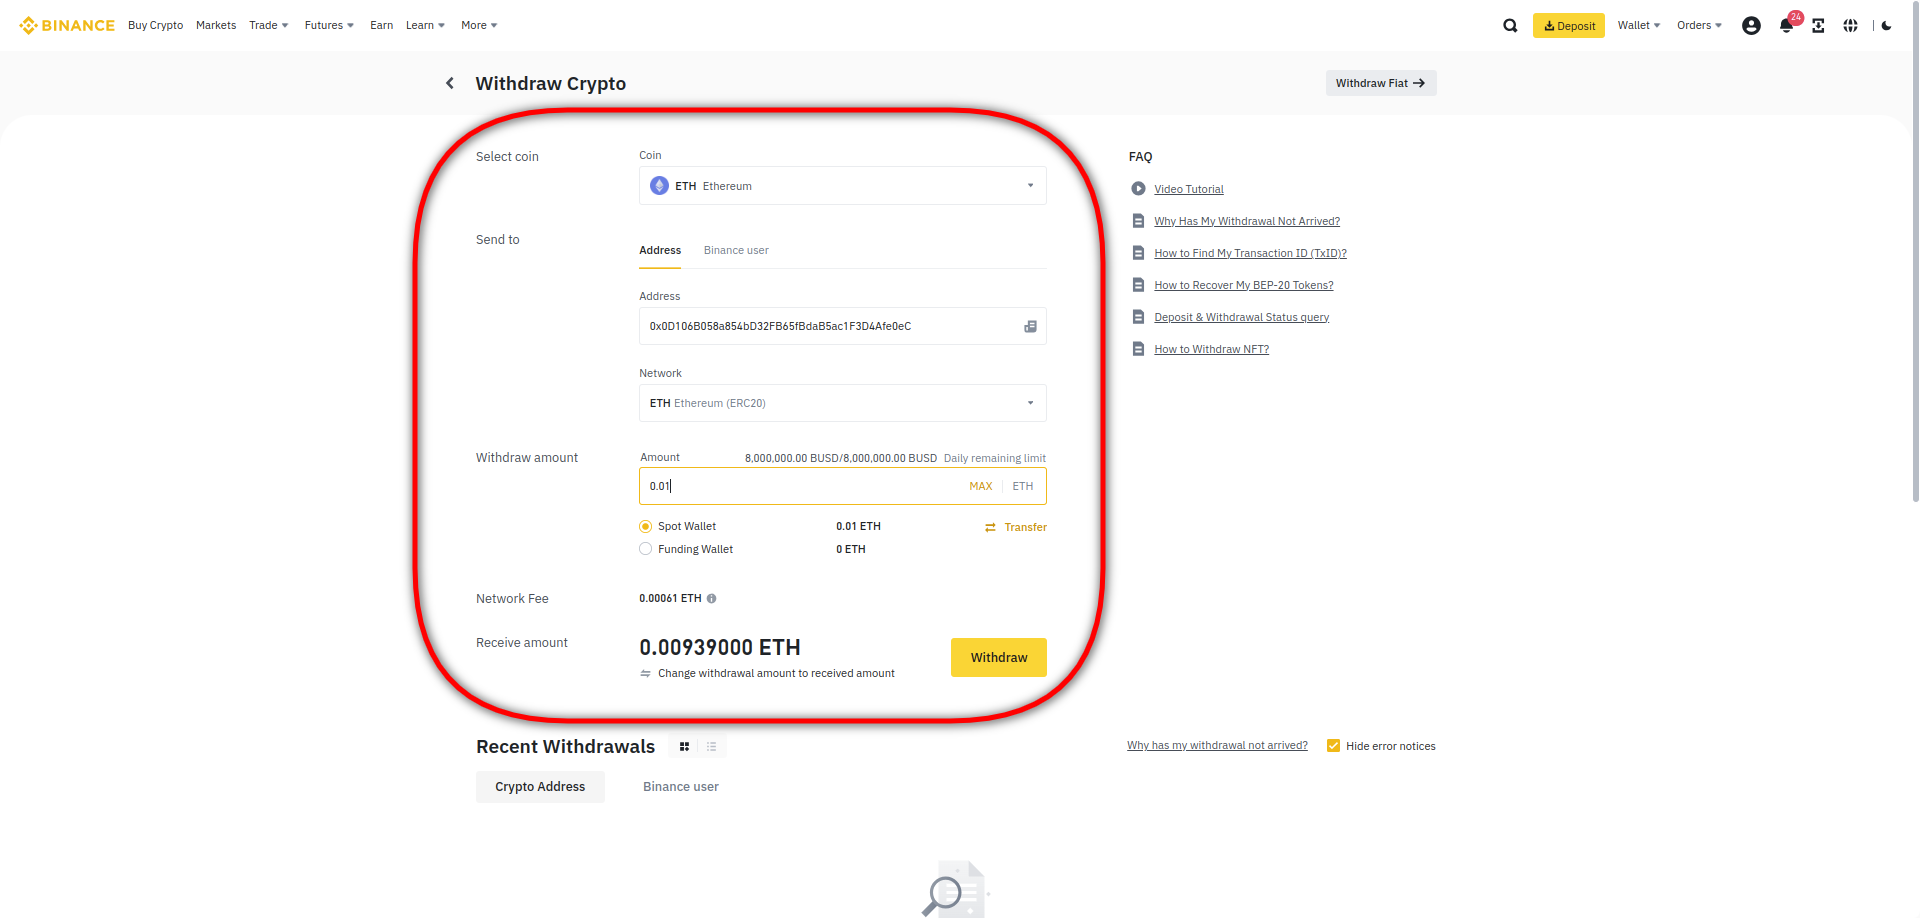
Task: Open the notifications bell
Action: [x=1786, y=26]
